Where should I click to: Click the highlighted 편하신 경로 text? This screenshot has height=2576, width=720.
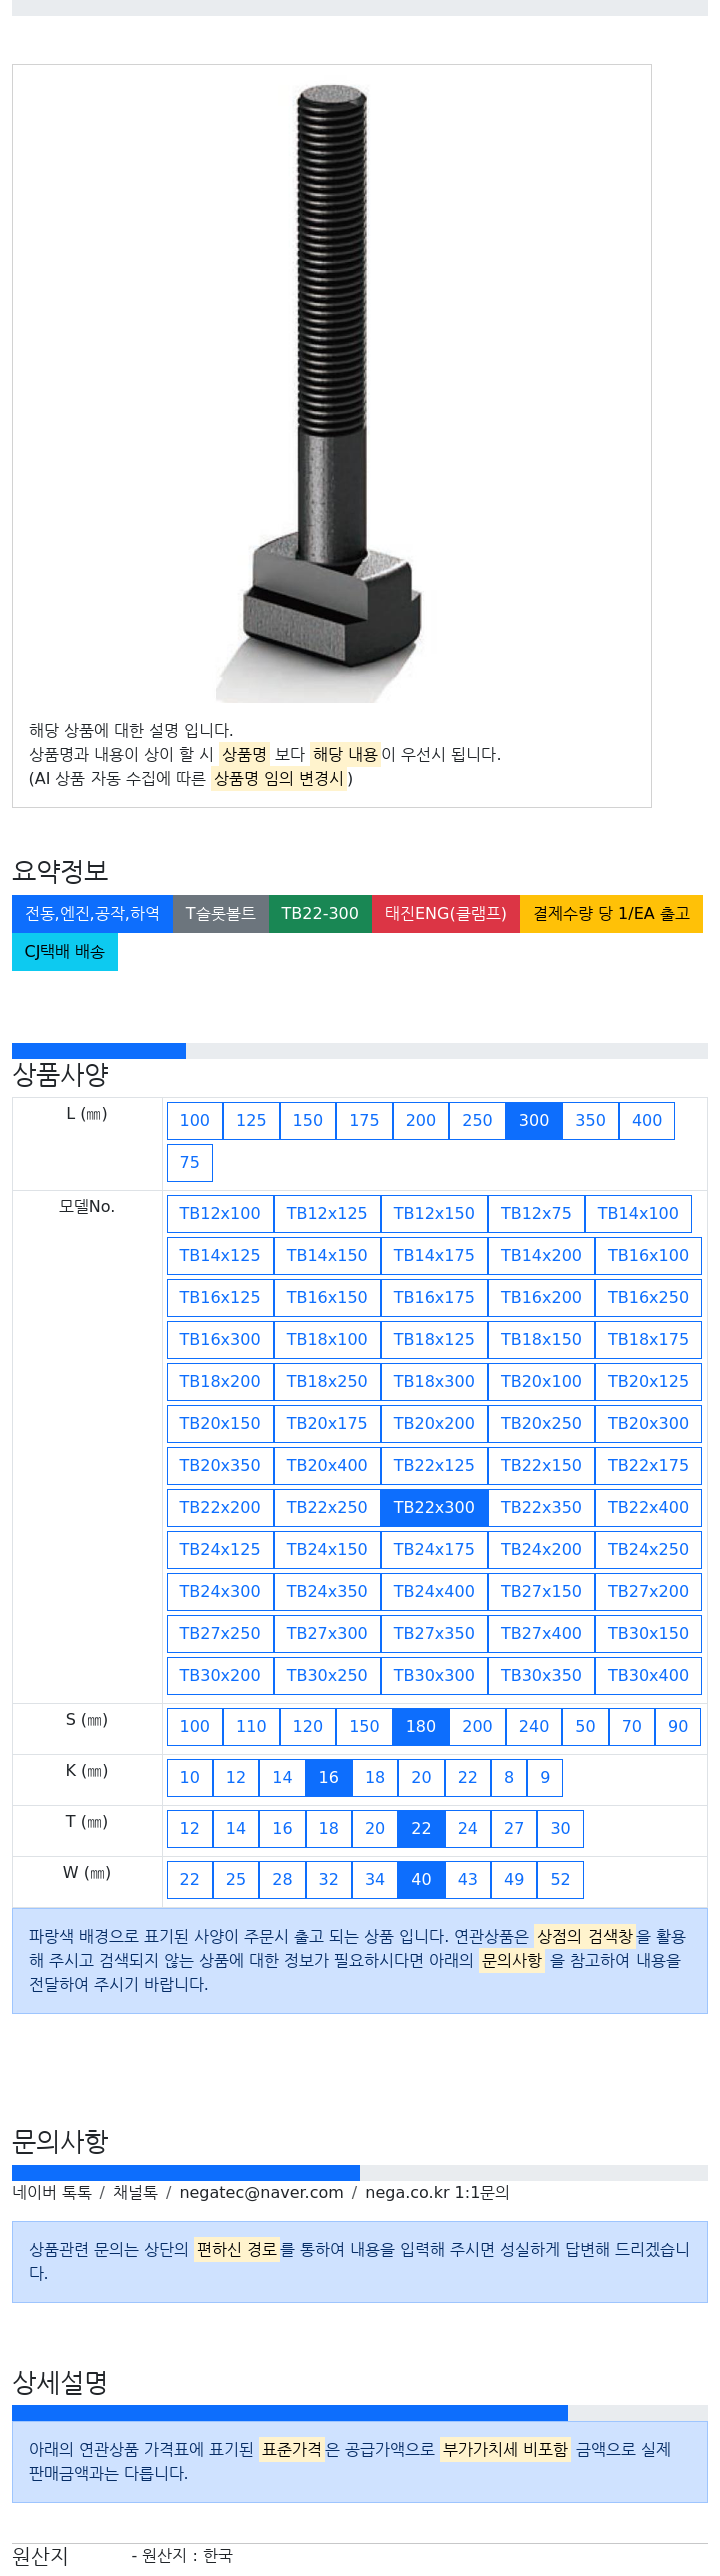click(237, 2250)
